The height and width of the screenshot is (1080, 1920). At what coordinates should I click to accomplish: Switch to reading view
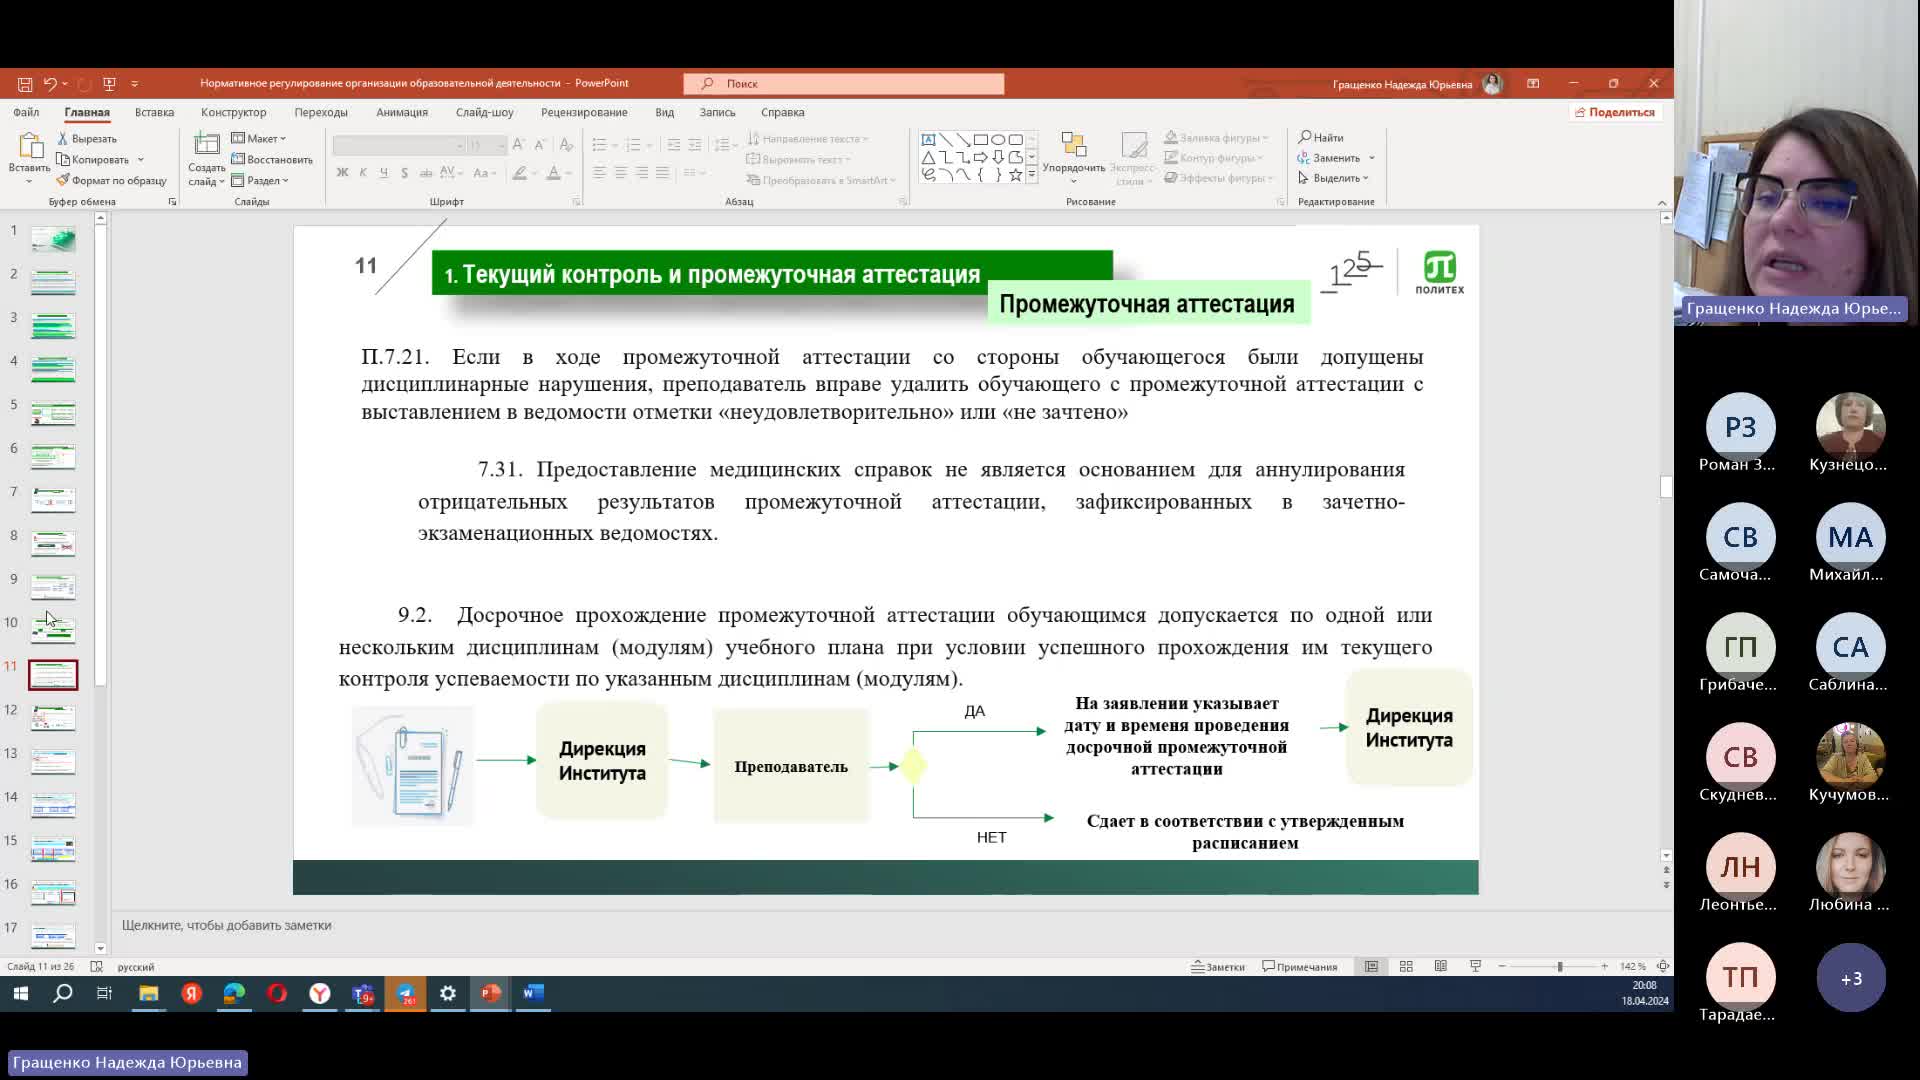(1441, 966)
